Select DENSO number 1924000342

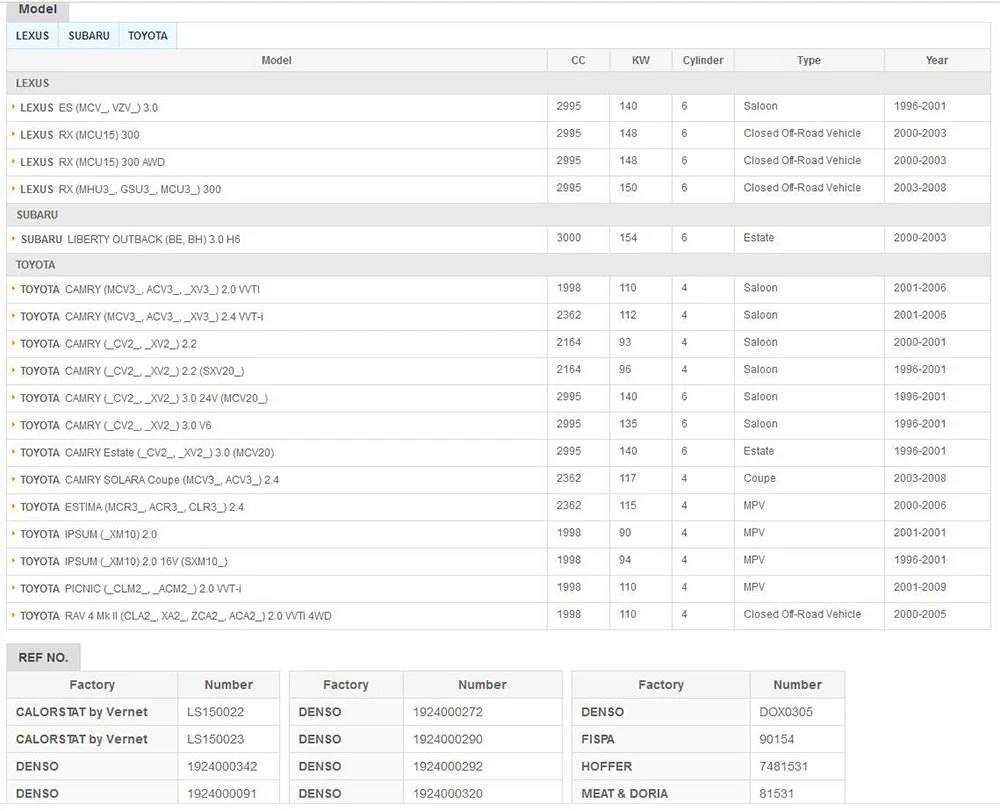coord(222,766)
